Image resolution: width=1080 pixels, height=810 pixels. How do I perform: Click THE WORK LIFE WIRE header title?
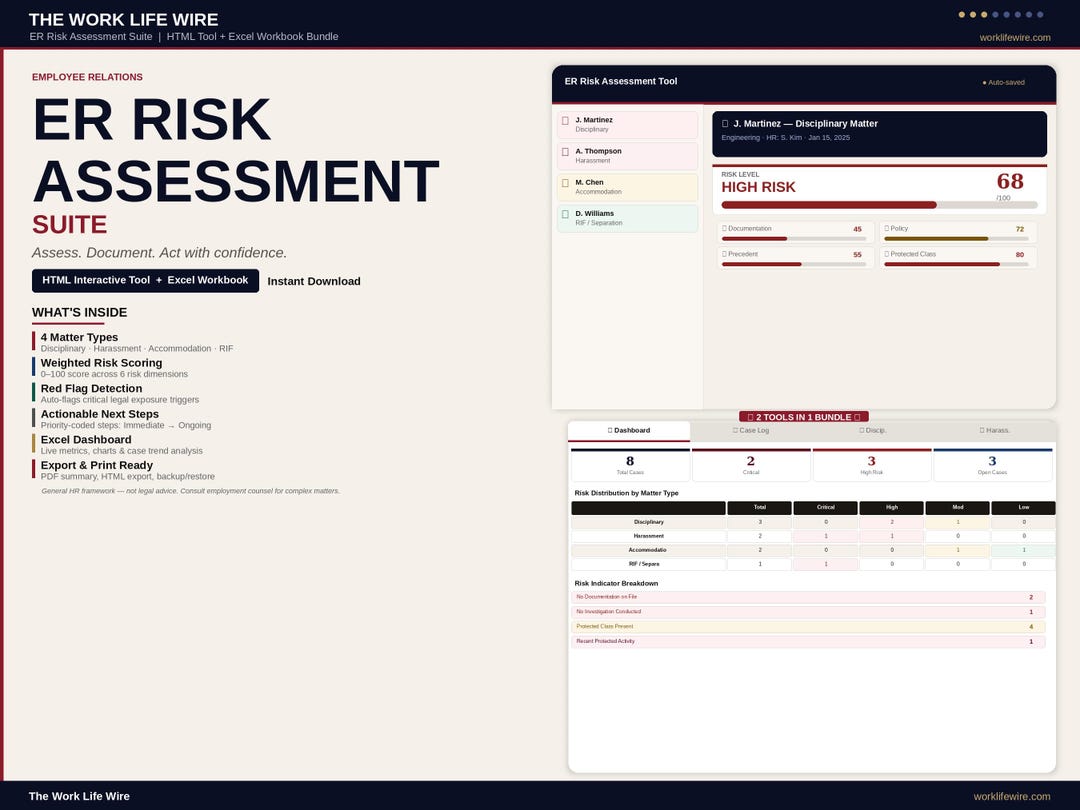point(123,19)
